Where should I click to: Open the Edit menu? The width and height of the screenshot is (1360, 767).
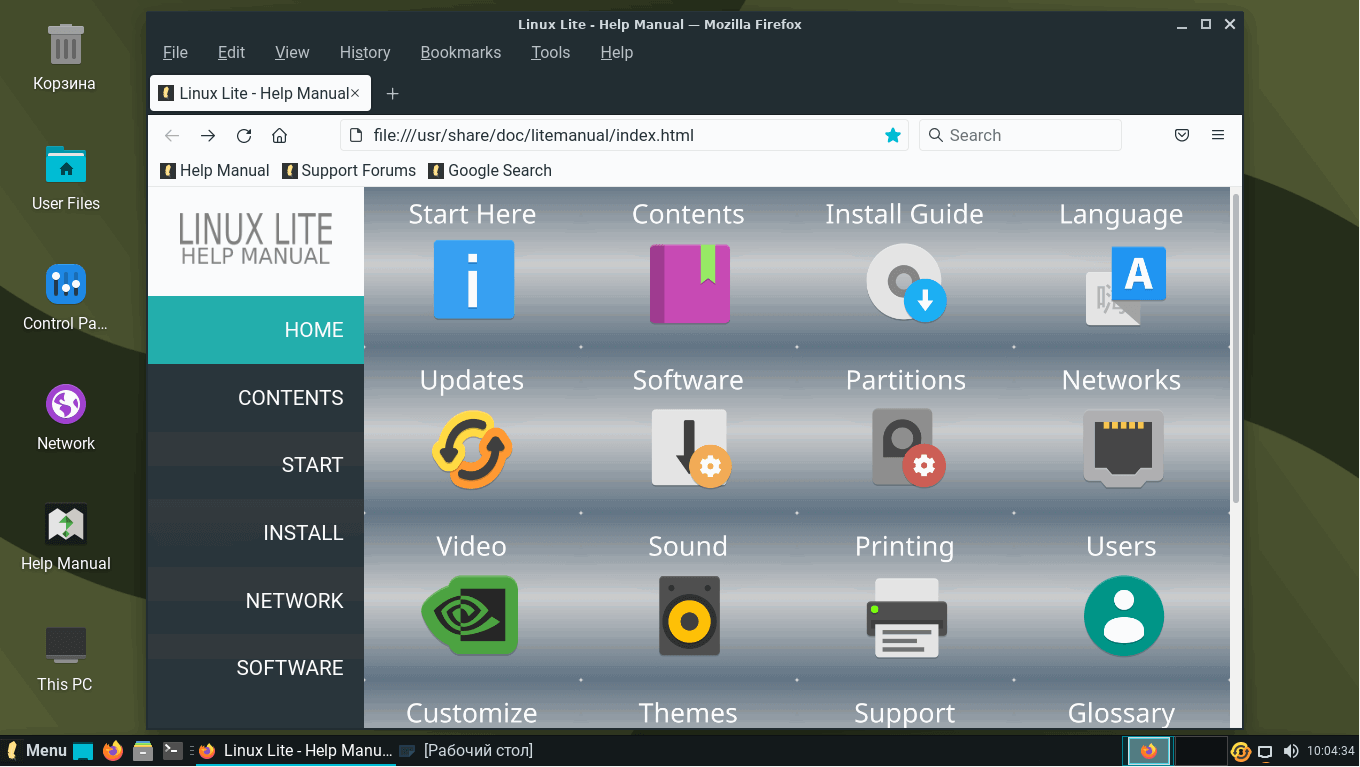(x=231, y=52)
